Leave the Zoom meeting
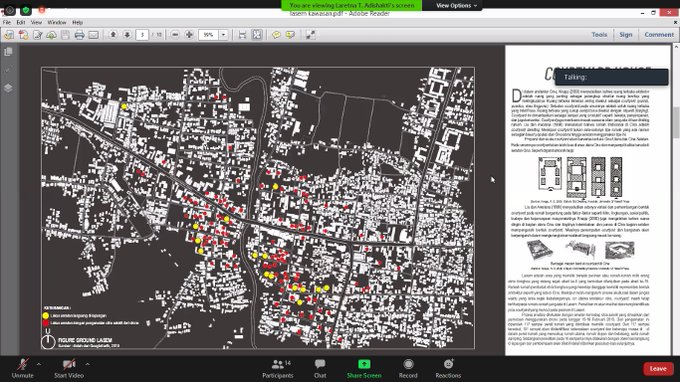Viewport: 680px width, 382px height. click(658, 369)
